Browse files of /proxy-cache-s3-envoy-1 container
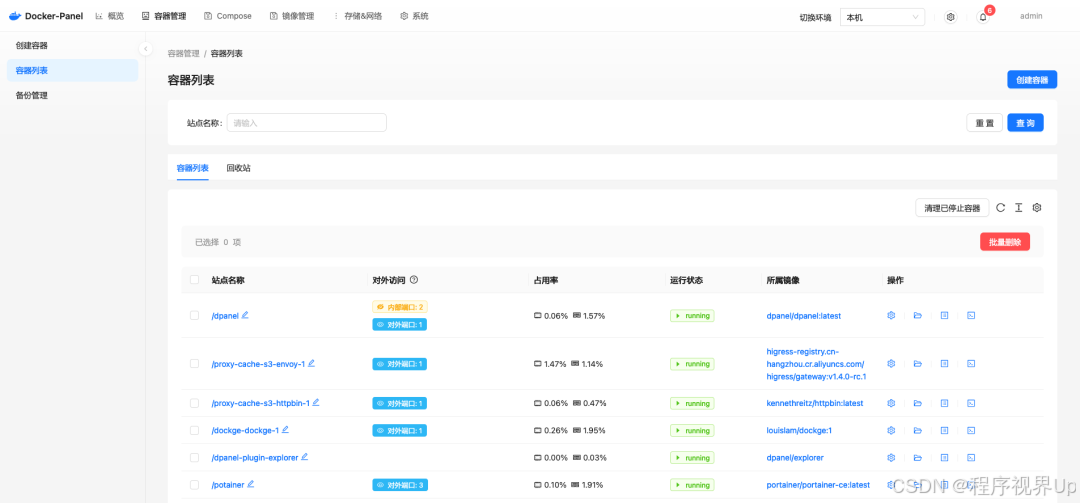The height and width of the screenshot is (503, 1080). tap(917, 363)
